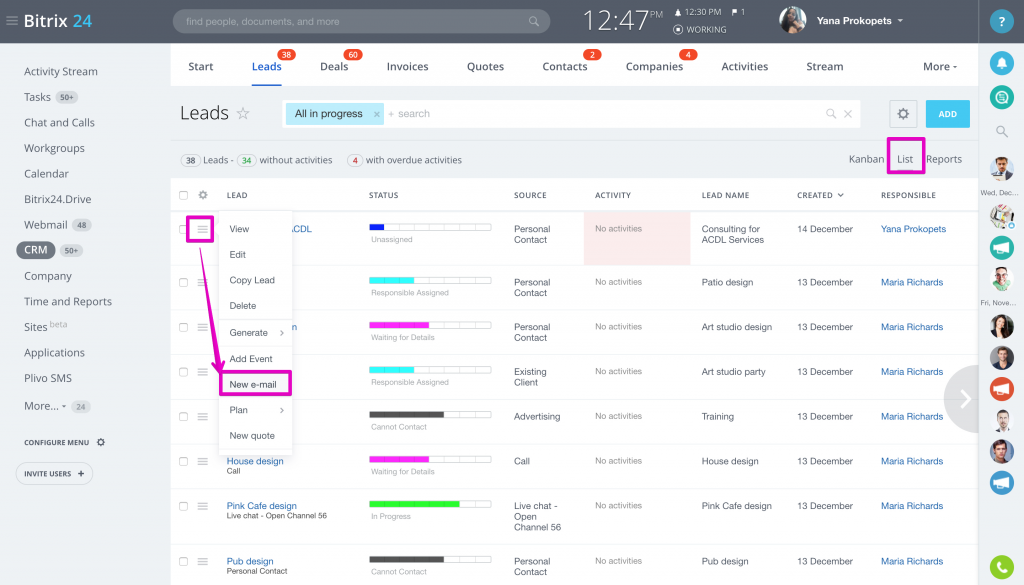The height and width of the screenshot is (585, 1024).
Task: Mark Leads page as favorite with star
Action: pos(243,114)
